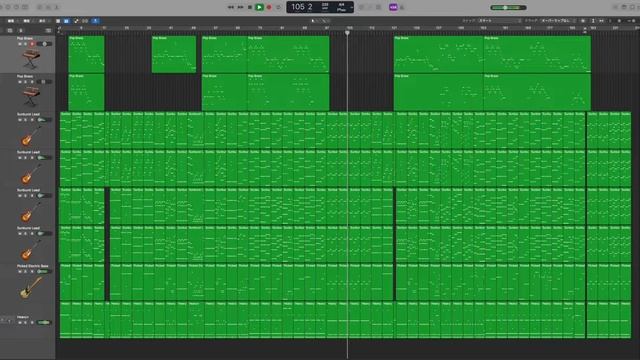Image resolution: width=640 pixels, height=360 pixels.
Task: Toggle the metronome click button
Action: click(x=402, y=7)
